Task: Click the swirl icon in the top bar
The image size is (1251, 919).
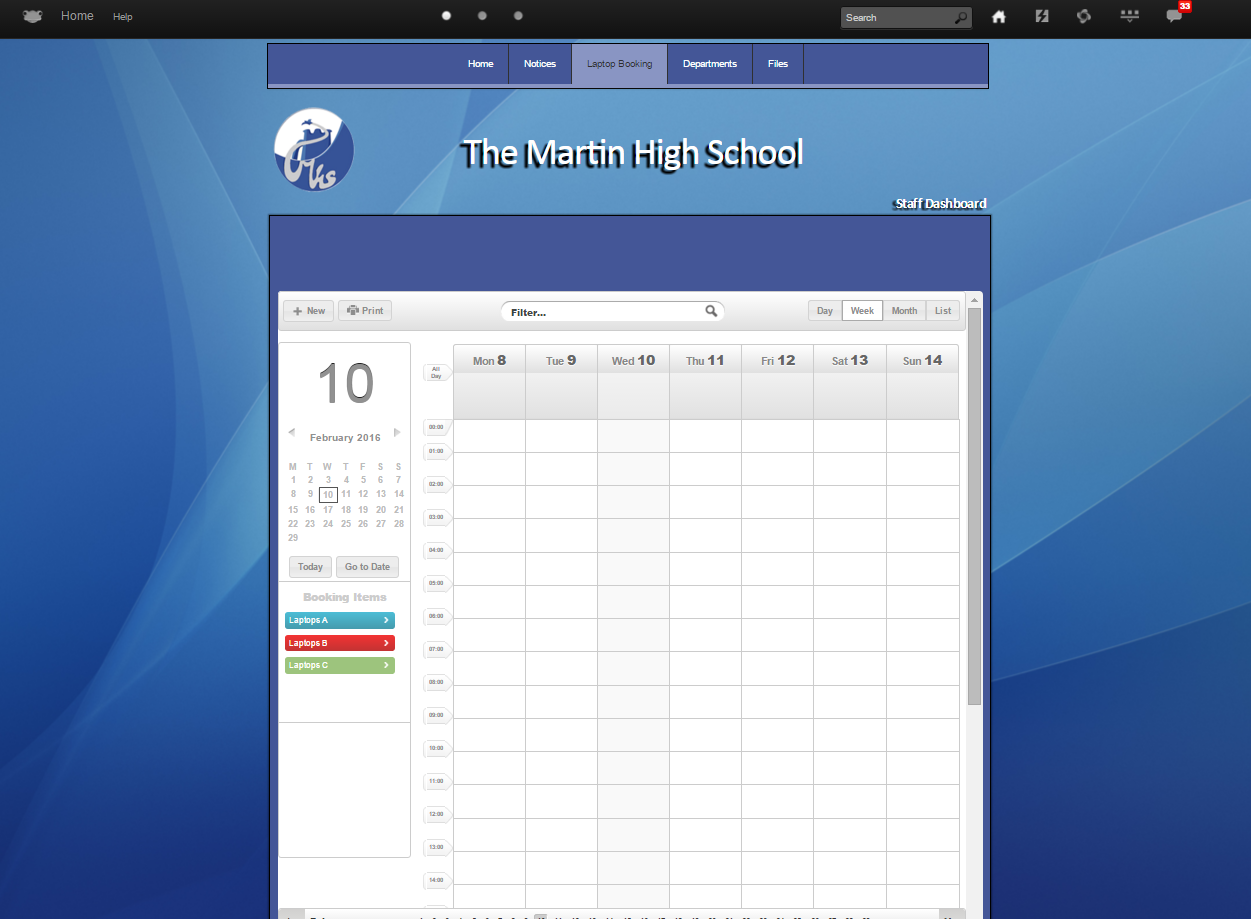Action: pyautogui.click(x=1083, y=16)
